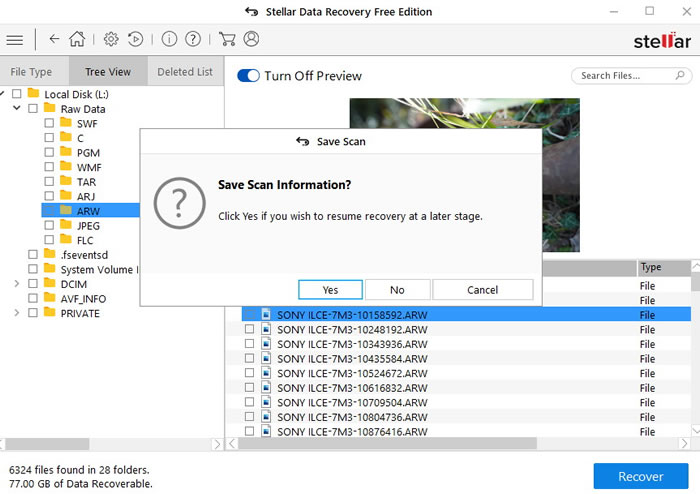Check the SWF folder checkbox

[49, 124]
